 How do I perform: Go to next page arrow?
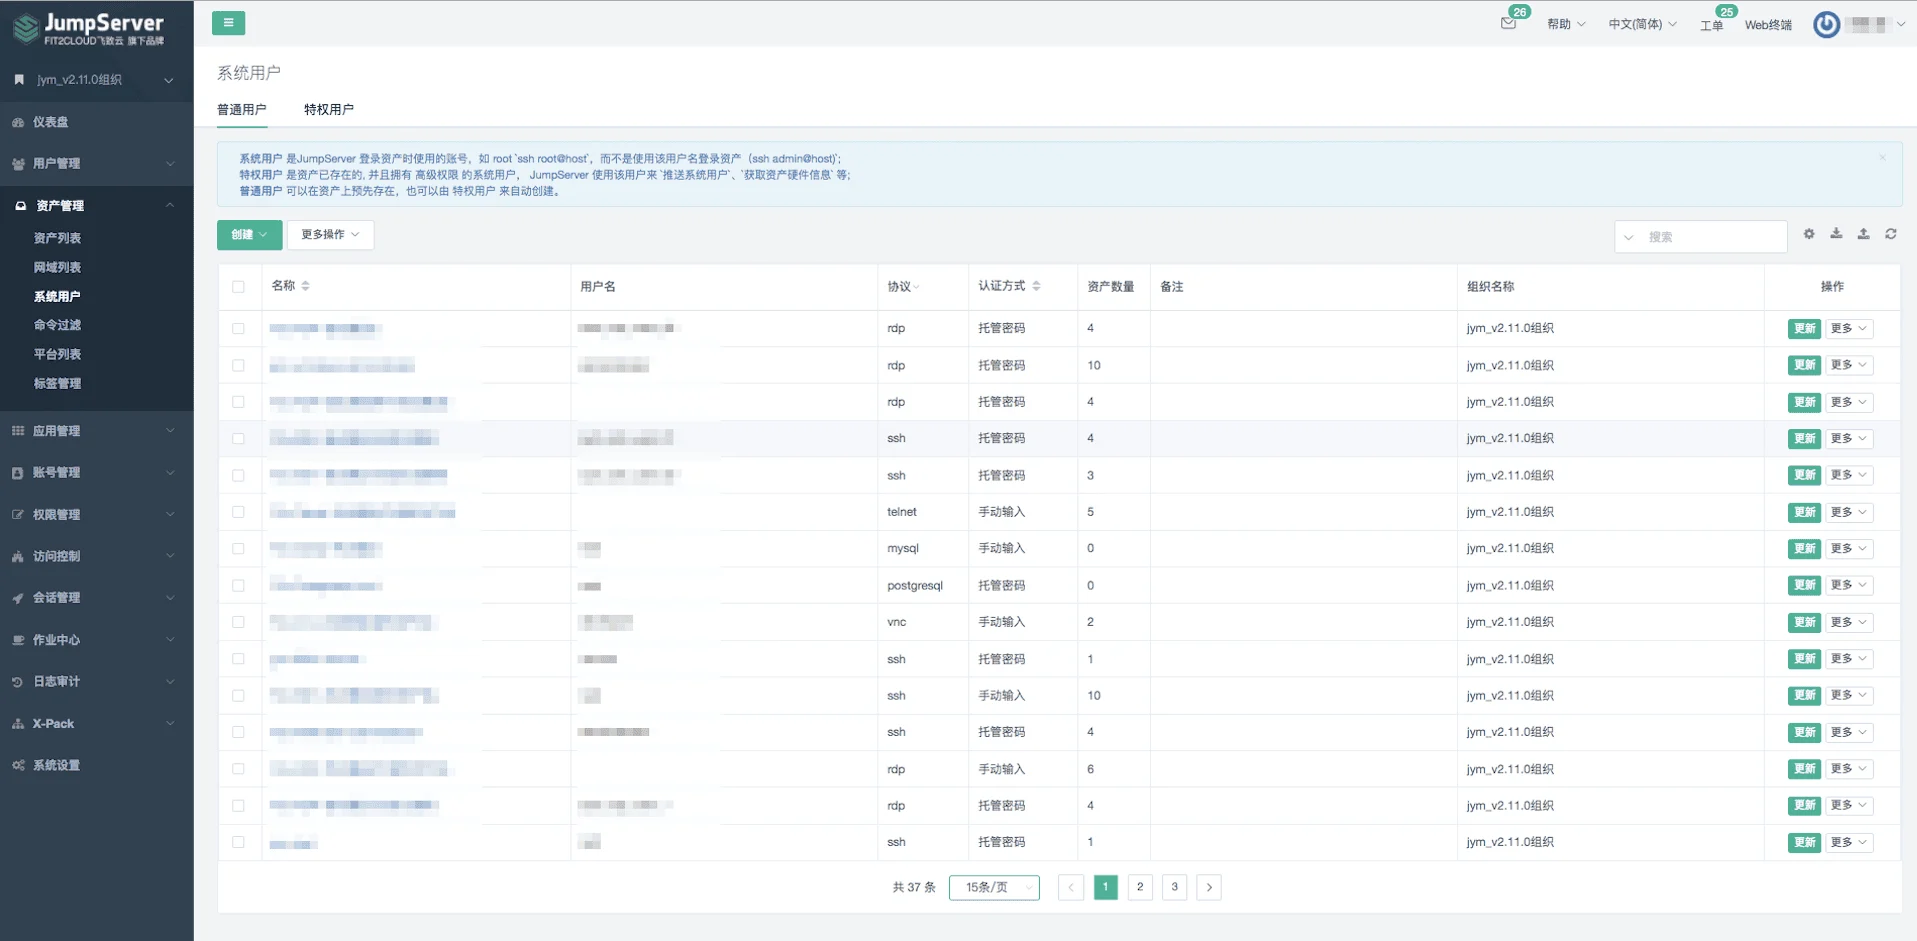[1209, 887]
